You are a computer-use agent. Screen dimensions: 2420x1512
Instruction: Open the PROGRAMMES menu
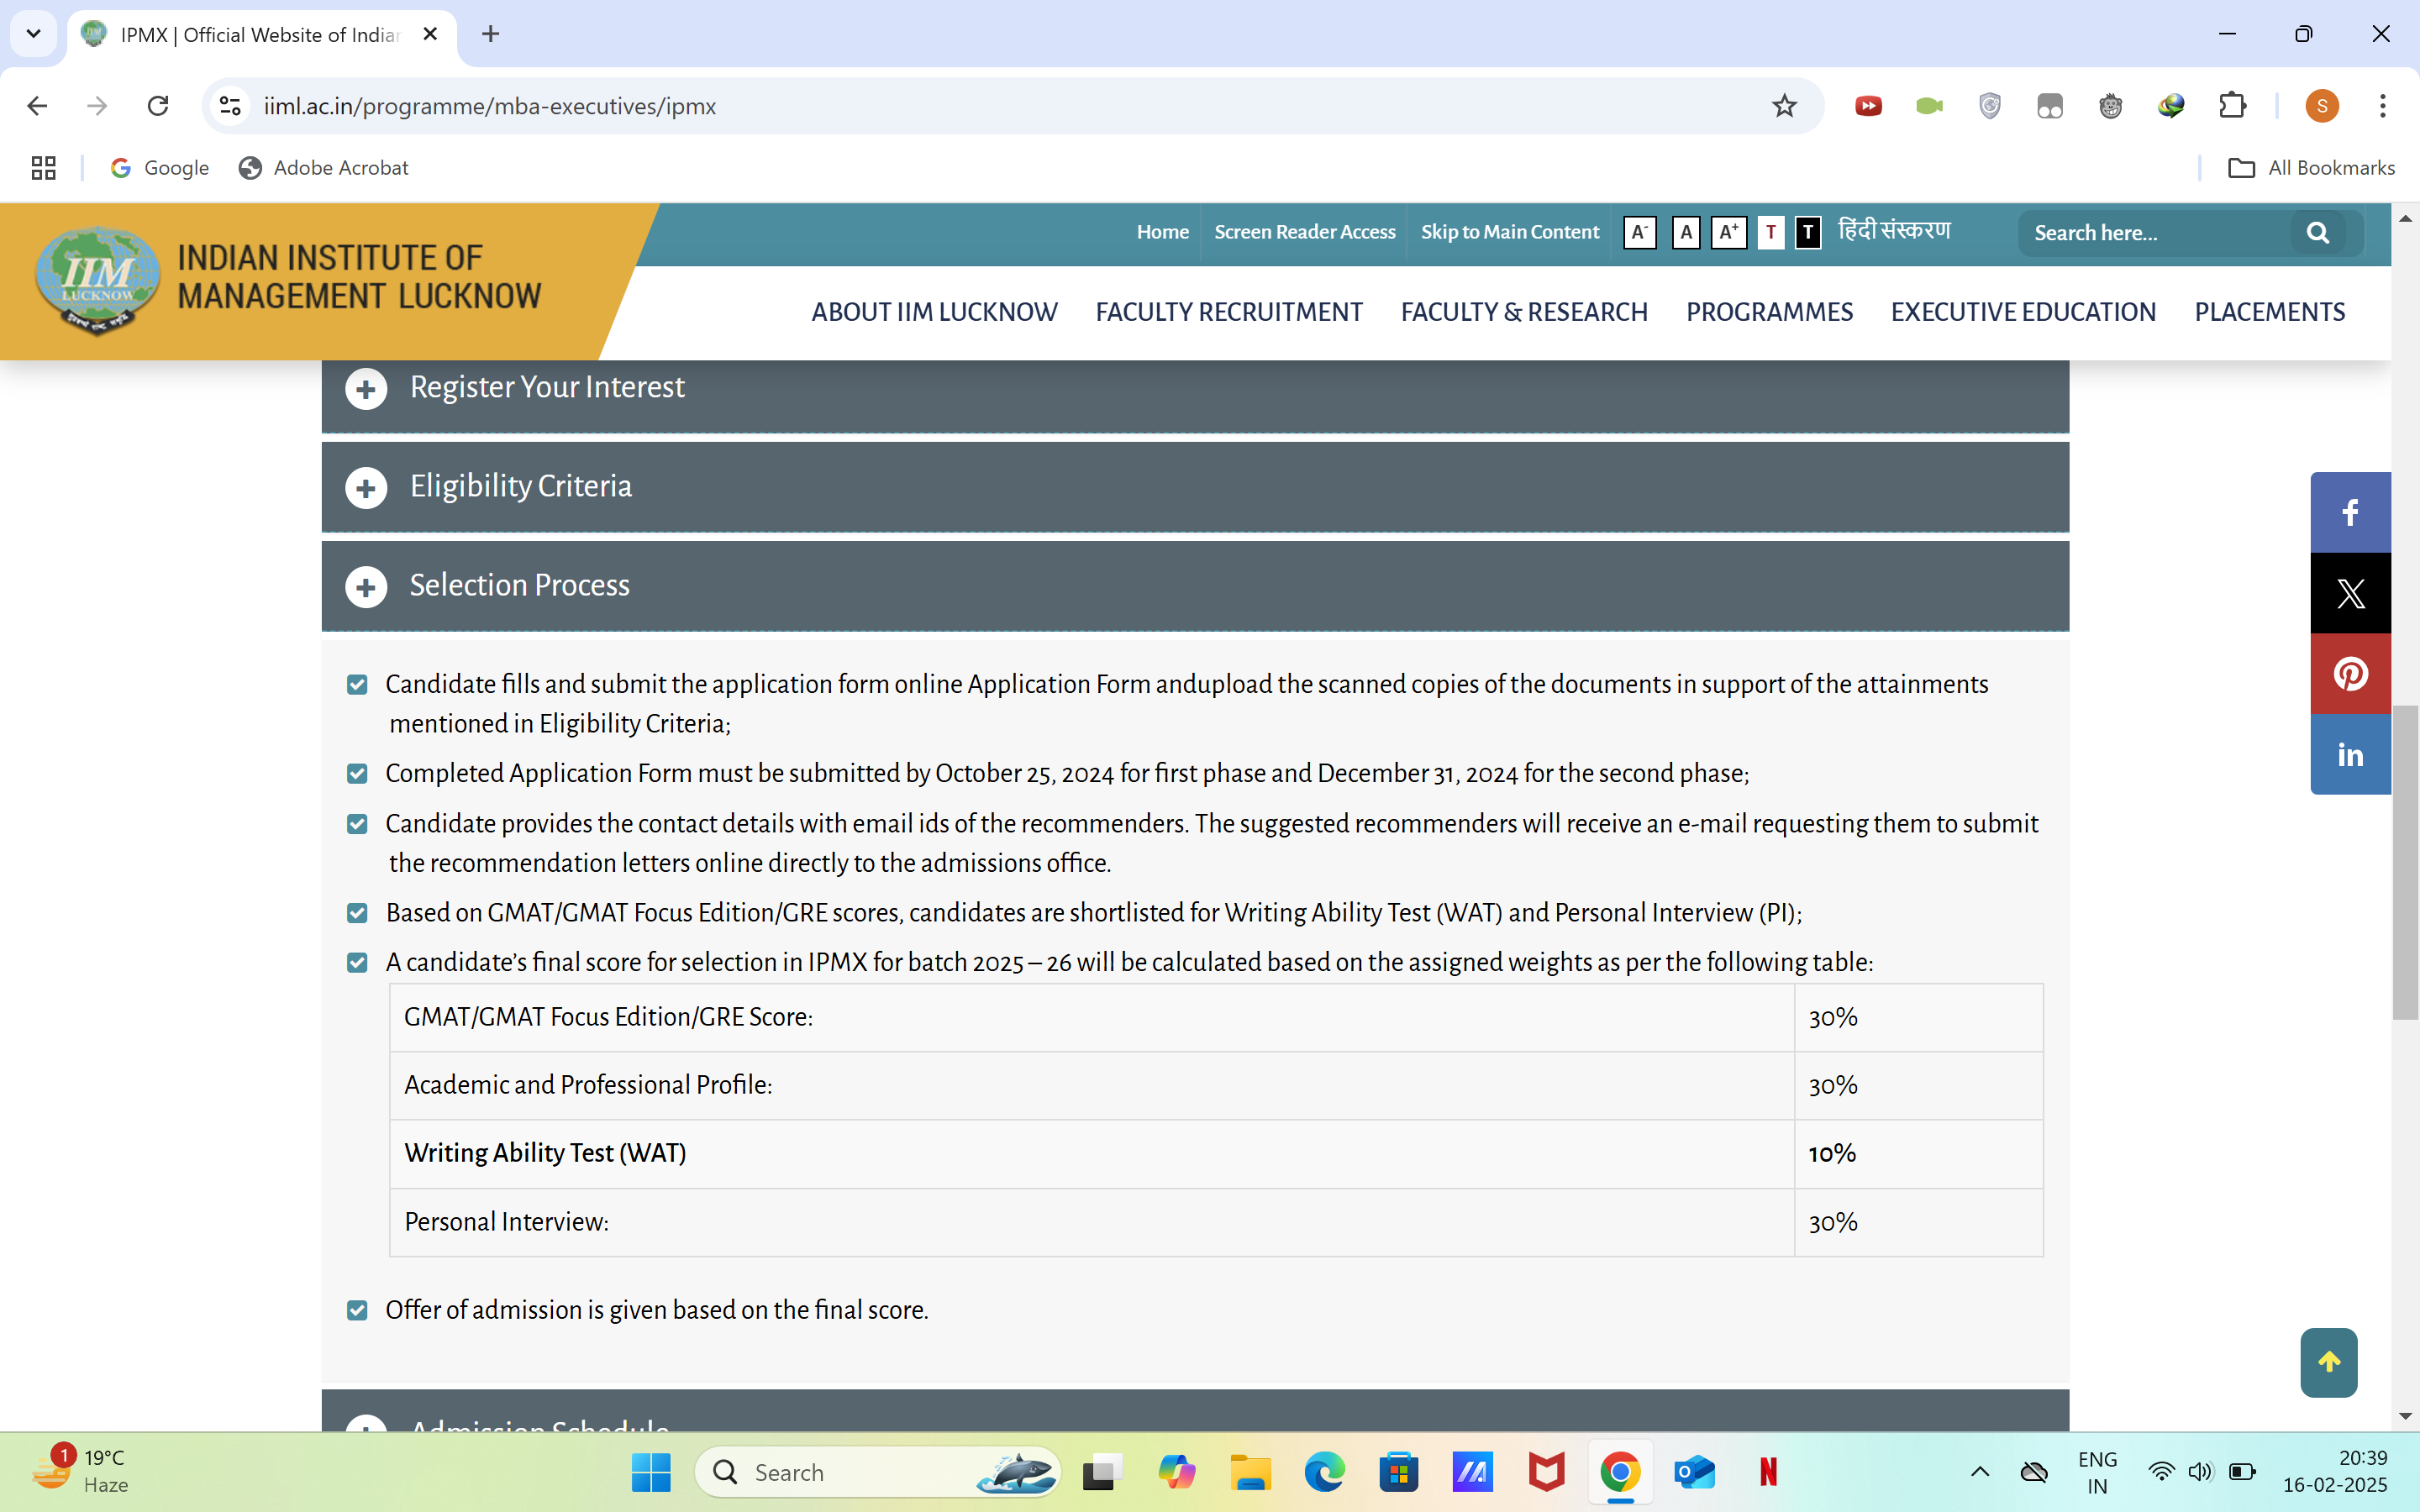[x=1769, y=312]
